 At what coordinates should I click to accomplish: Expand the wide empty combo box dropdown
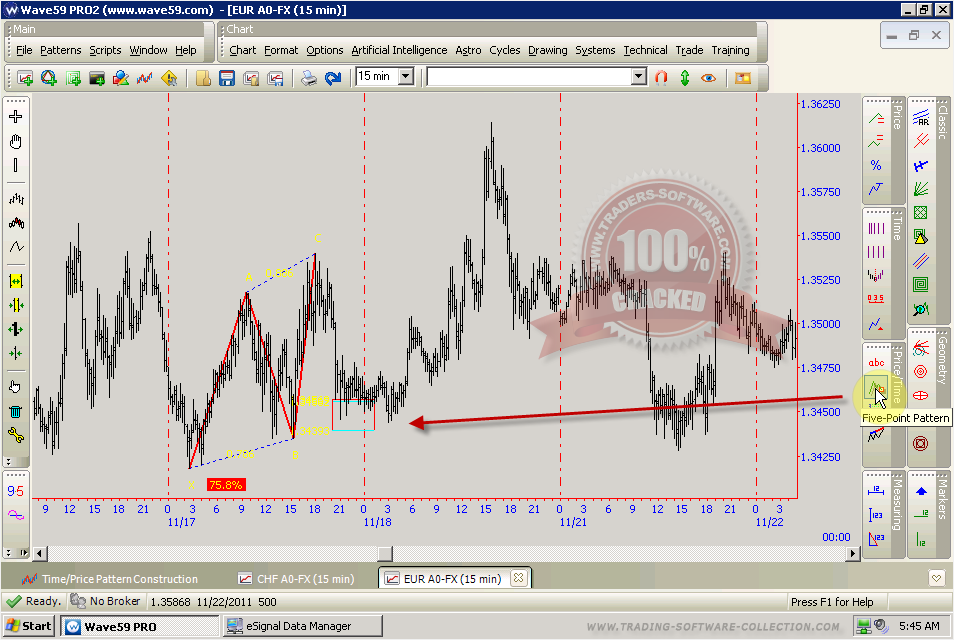pyautogui.click(x=639, y=77)
